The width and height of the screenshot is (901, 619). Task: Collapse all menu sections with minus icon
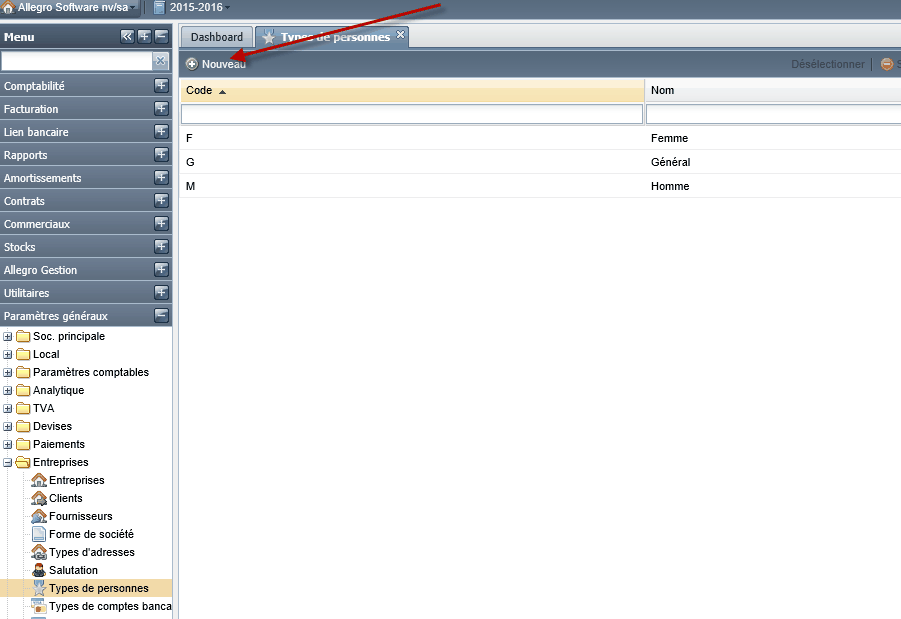[161, 37]
